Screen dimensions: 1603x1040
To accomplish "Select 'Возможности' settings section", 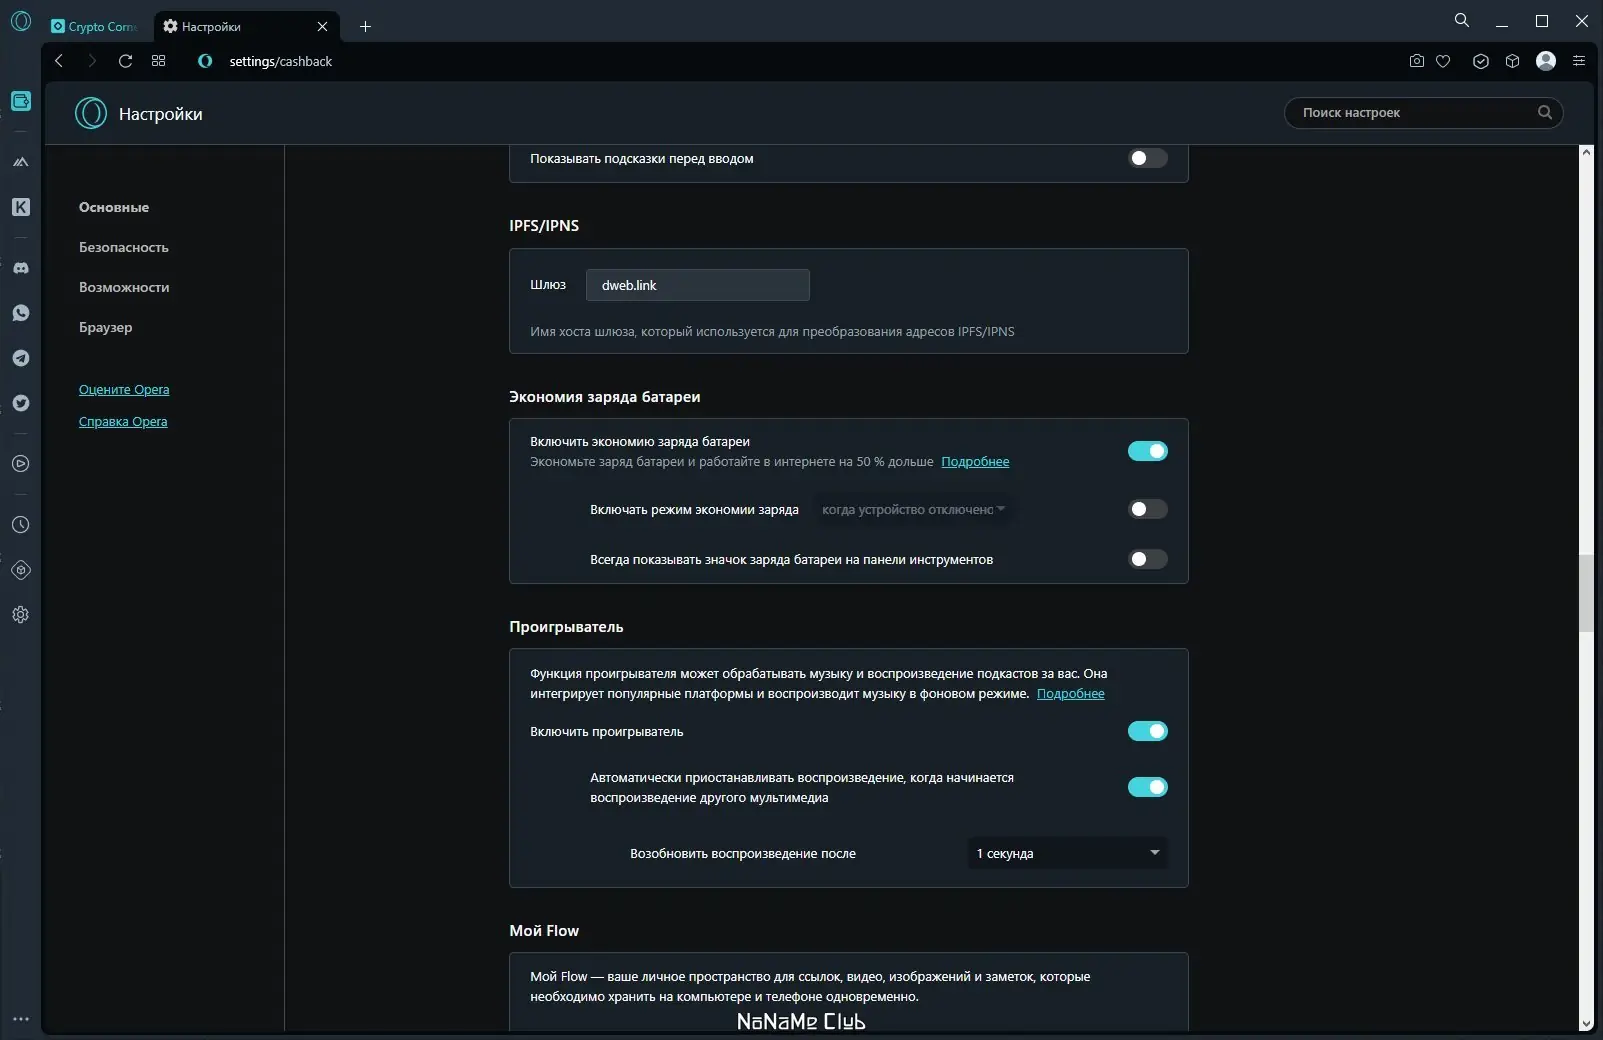I will [x=124, y=287].
